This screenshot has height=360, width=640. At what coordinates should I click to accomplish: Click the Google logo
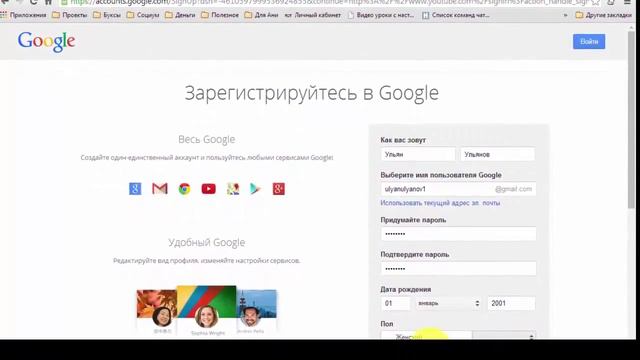(x=46, y=42)
